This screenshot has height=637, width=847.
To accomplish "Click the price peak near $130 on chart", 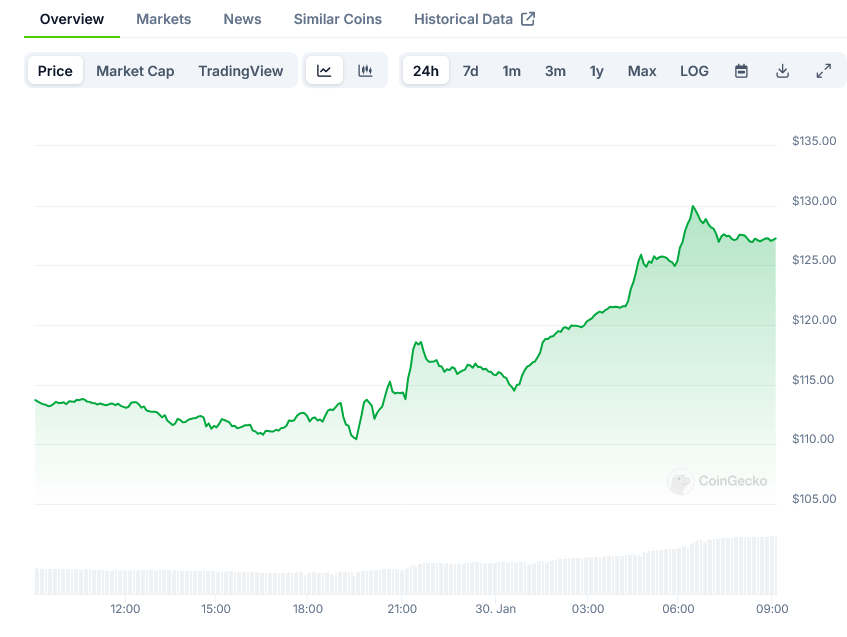I will pyautogui.click(x=692, y=207).
